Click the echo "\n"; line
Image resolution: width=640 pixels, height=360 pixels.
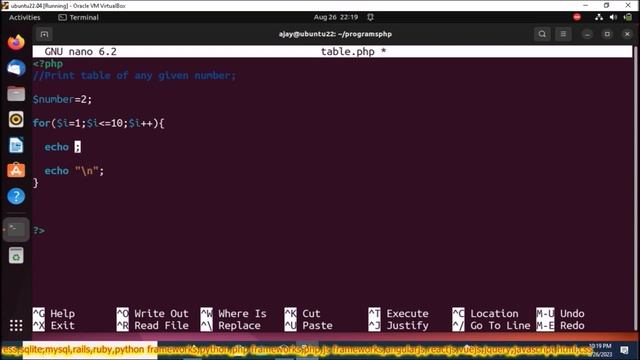74,171
